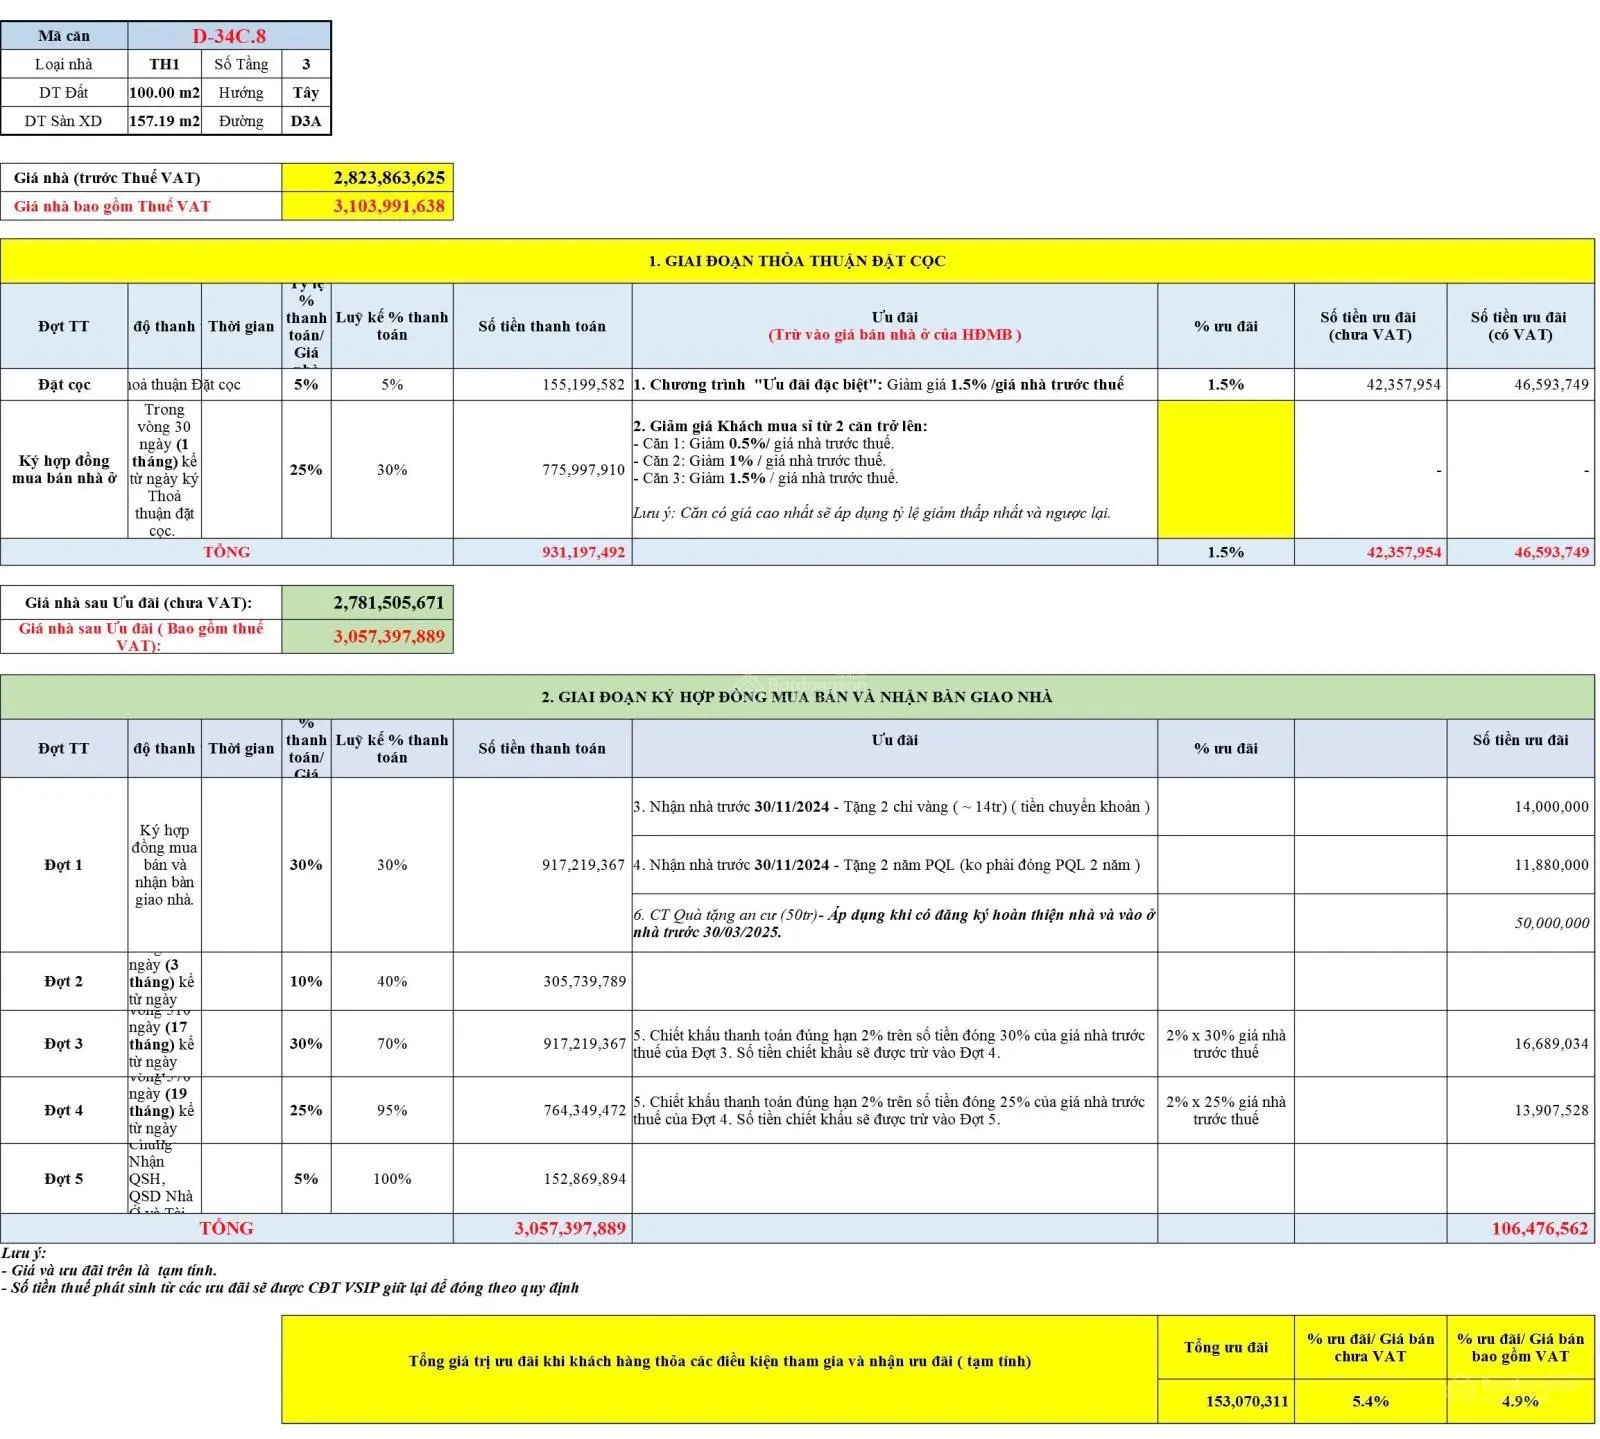Select cumulative percentage 100% in Đợt 5 row
The image size is (1600, 1439).
click(392, 1179)
